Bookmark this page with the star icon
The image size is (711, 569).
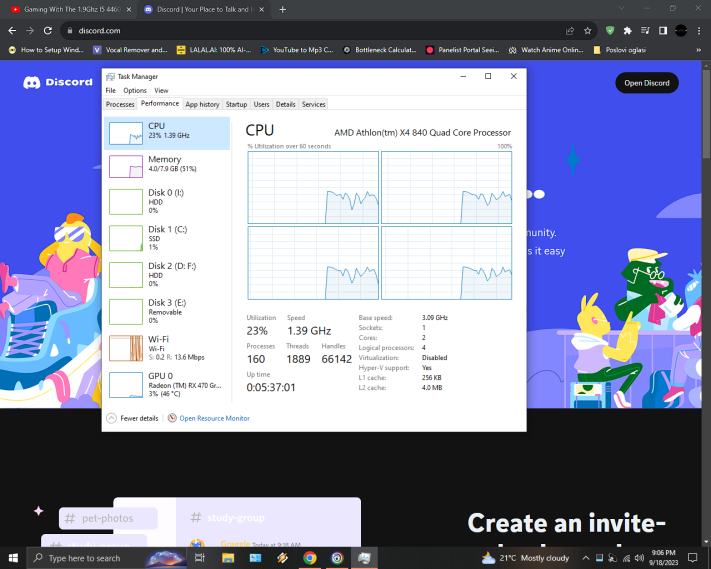click(588, 31)
